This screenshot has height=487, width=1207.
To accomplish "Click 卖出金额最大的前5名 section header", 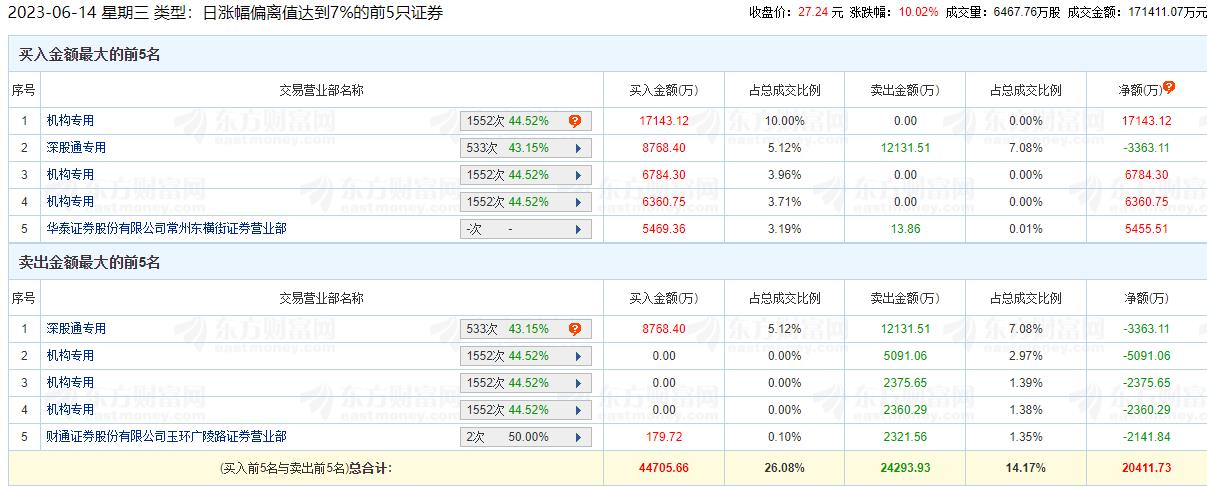I will point(90,263).
